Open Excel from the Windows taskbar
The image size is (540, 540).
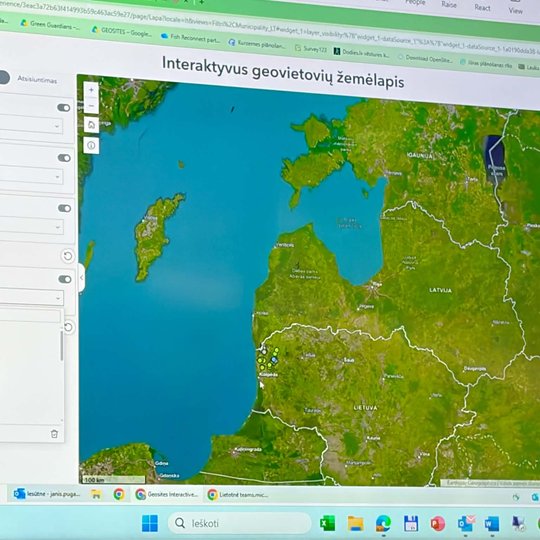(x=327, y=523)
